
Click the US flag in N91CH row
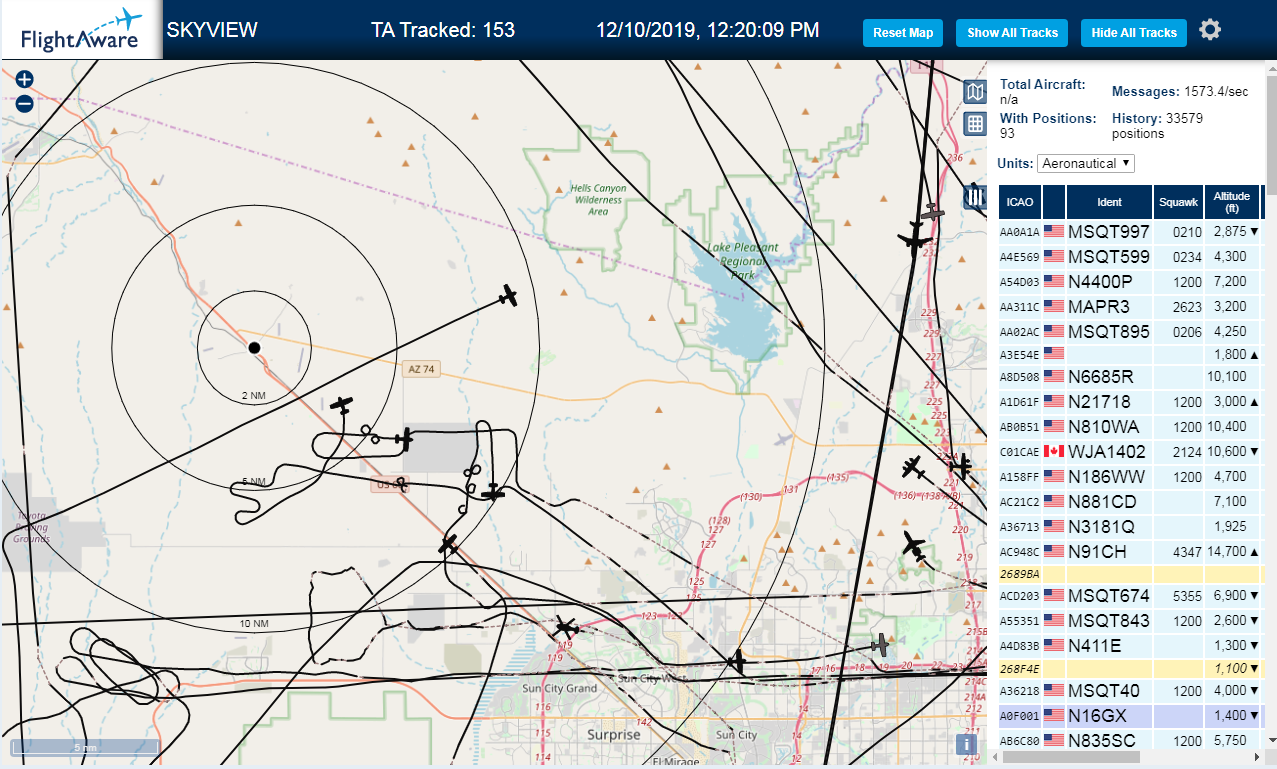pos(1054,551)
